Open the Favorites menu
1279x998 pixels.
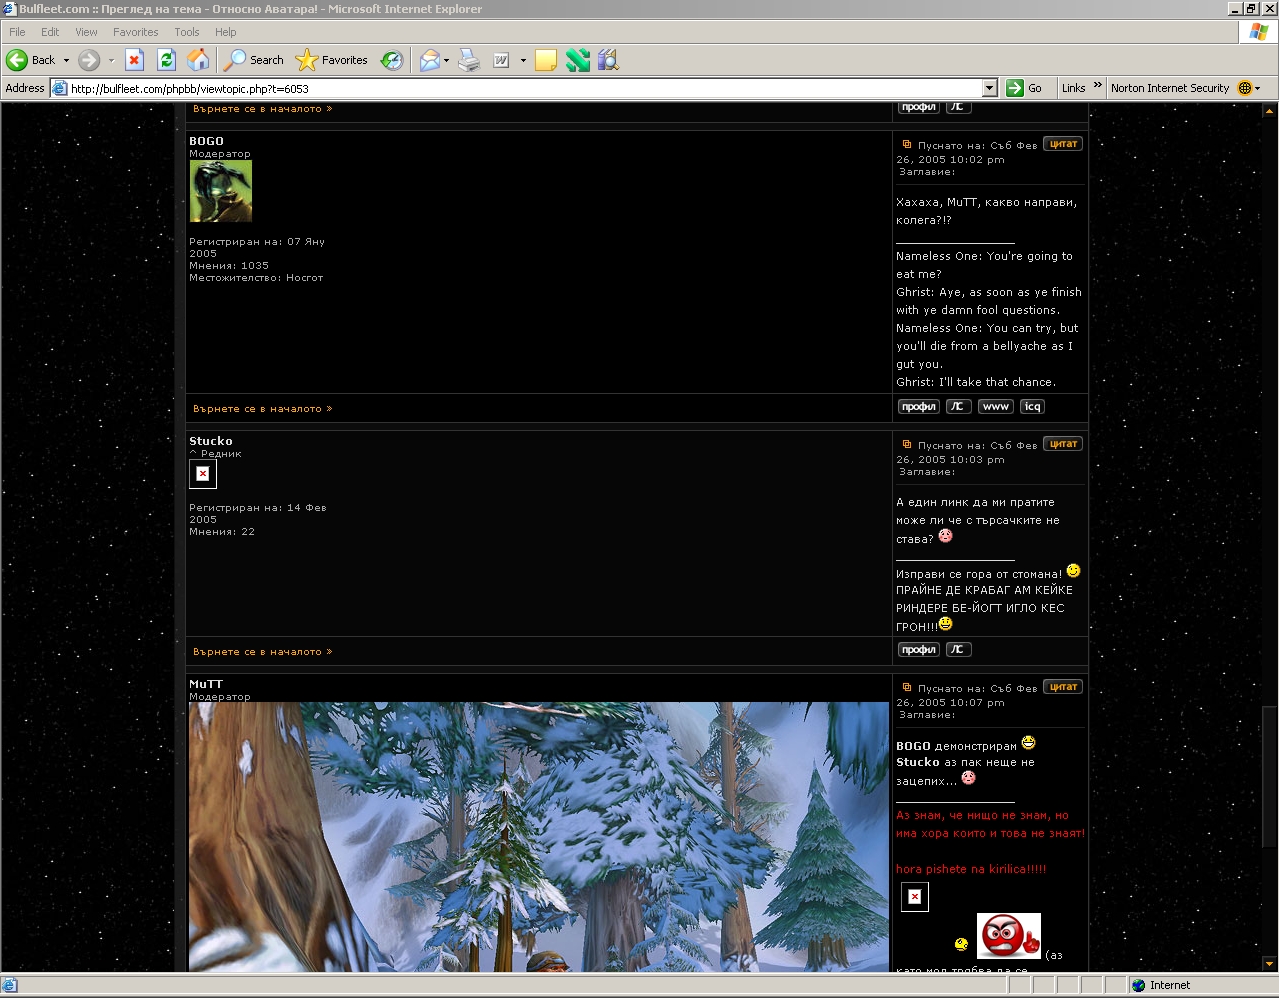(136, 32)
